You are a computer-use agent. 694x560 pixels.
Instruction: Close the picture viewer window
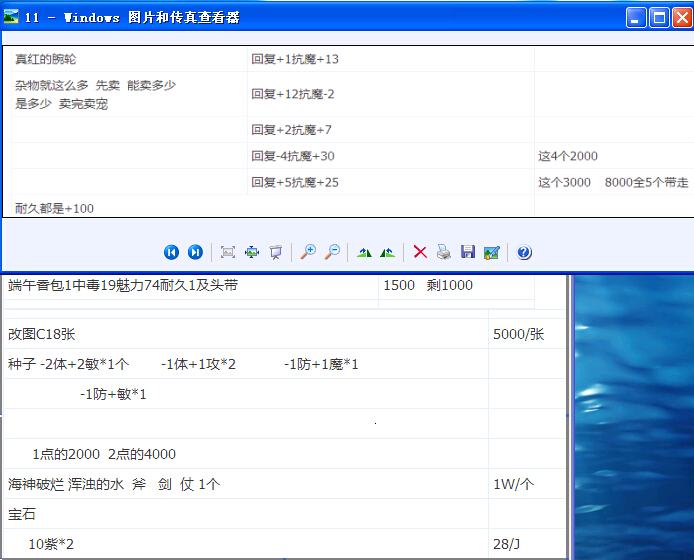(682, 17)
